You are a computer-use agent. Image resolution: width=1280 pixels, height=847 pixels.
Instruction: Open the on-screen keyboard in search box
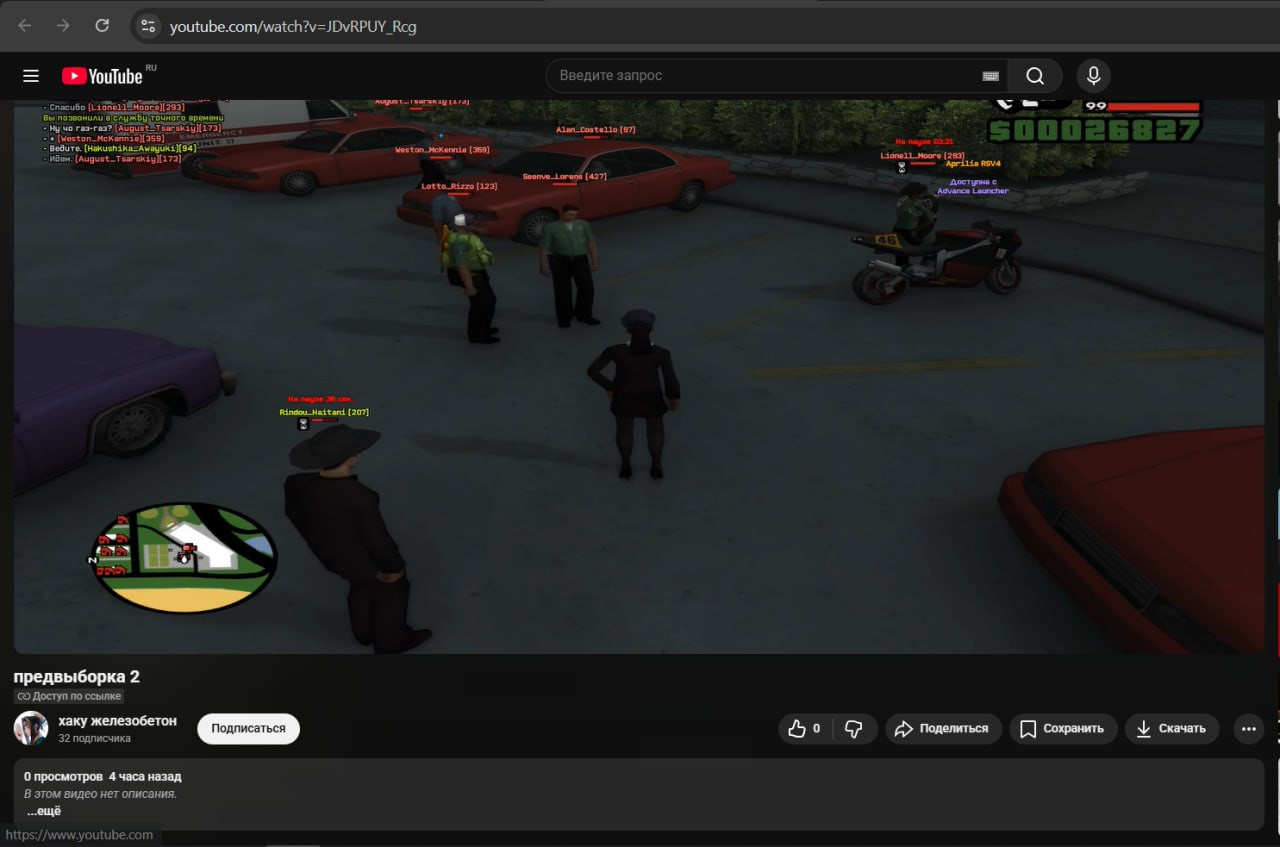point(990,76)
